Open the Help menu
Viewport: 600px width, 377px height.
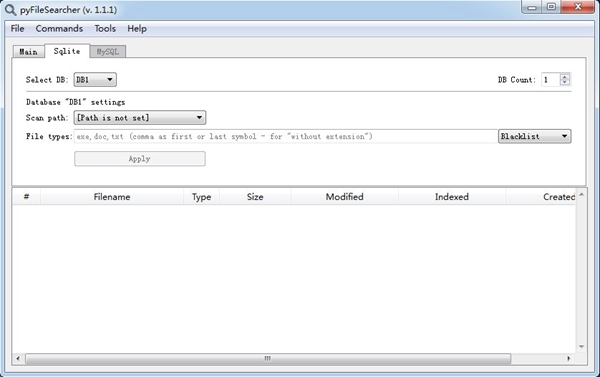click(x=137, y=29)
